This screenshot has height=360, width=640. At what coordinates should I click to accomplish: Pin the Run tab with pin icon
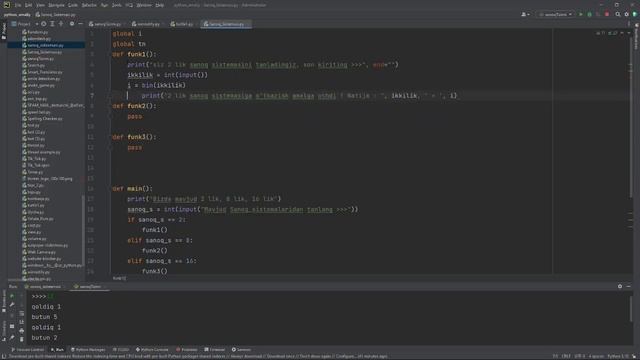coord(12,338)
